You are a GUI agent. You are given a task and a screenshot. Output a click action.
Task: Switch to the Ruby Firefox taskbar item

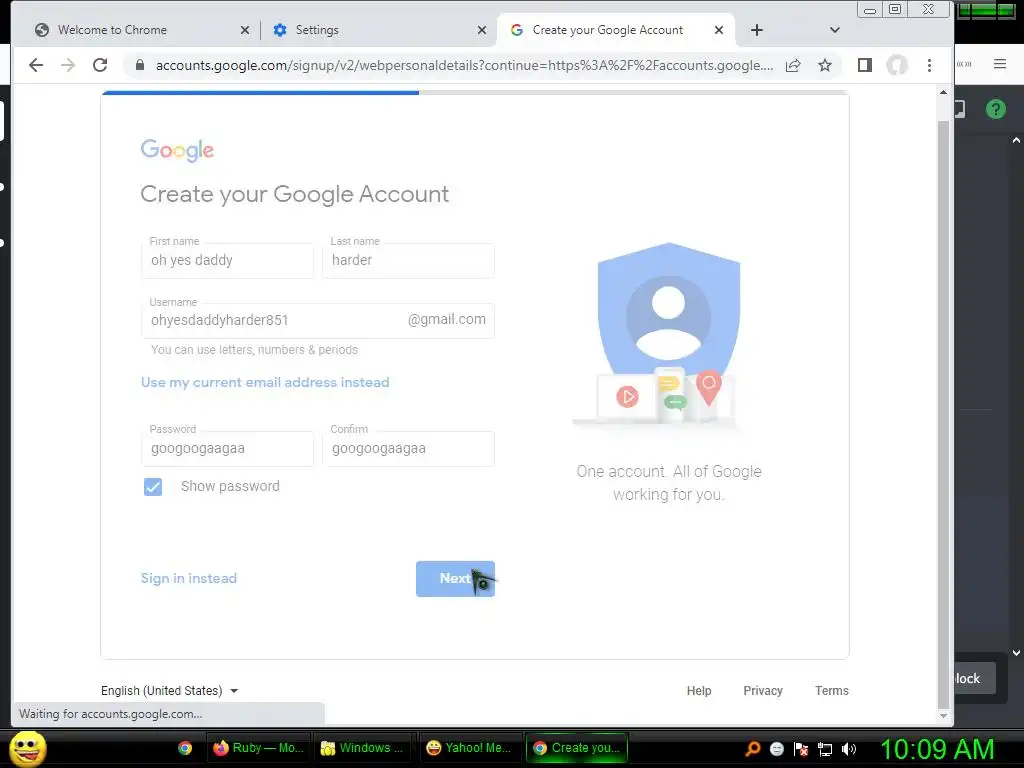click(x=259, y=748)
